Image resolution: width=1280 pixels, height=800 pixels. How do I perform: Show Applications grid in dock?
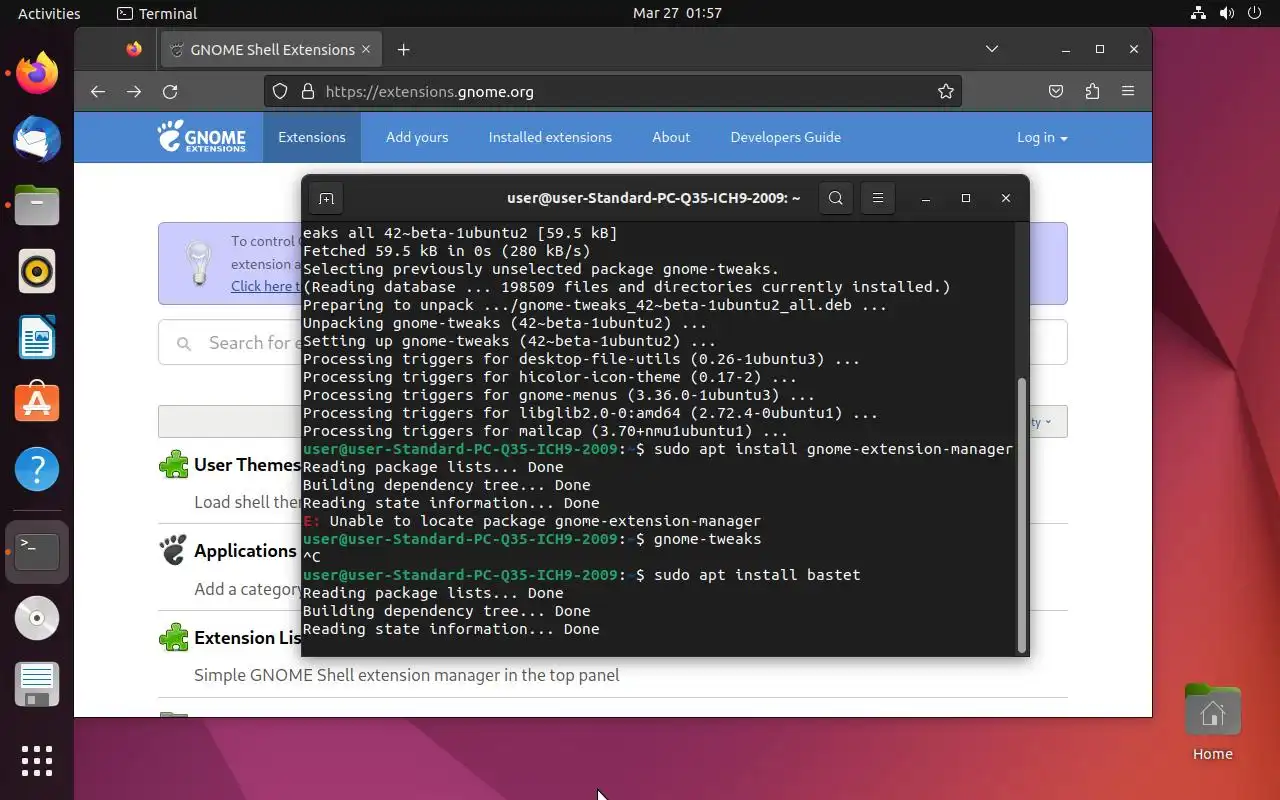pyautogui.click(x=37, y=761)
